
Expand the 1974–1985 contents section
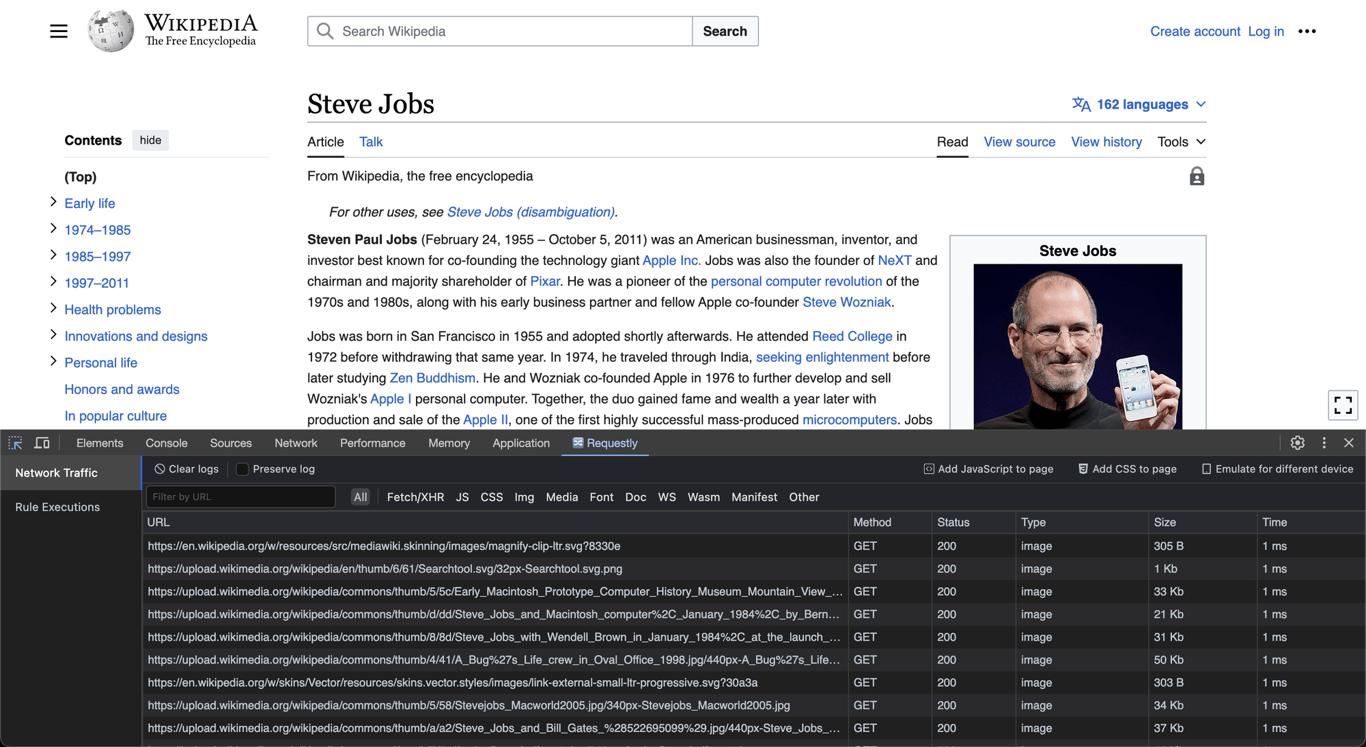53,229
